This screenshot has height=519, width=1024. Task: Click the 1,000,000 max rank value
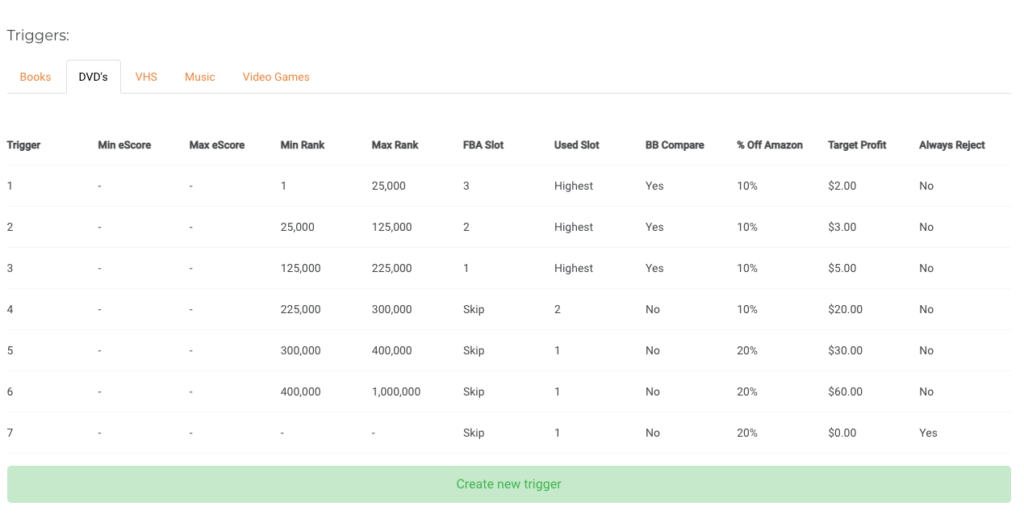396,392
